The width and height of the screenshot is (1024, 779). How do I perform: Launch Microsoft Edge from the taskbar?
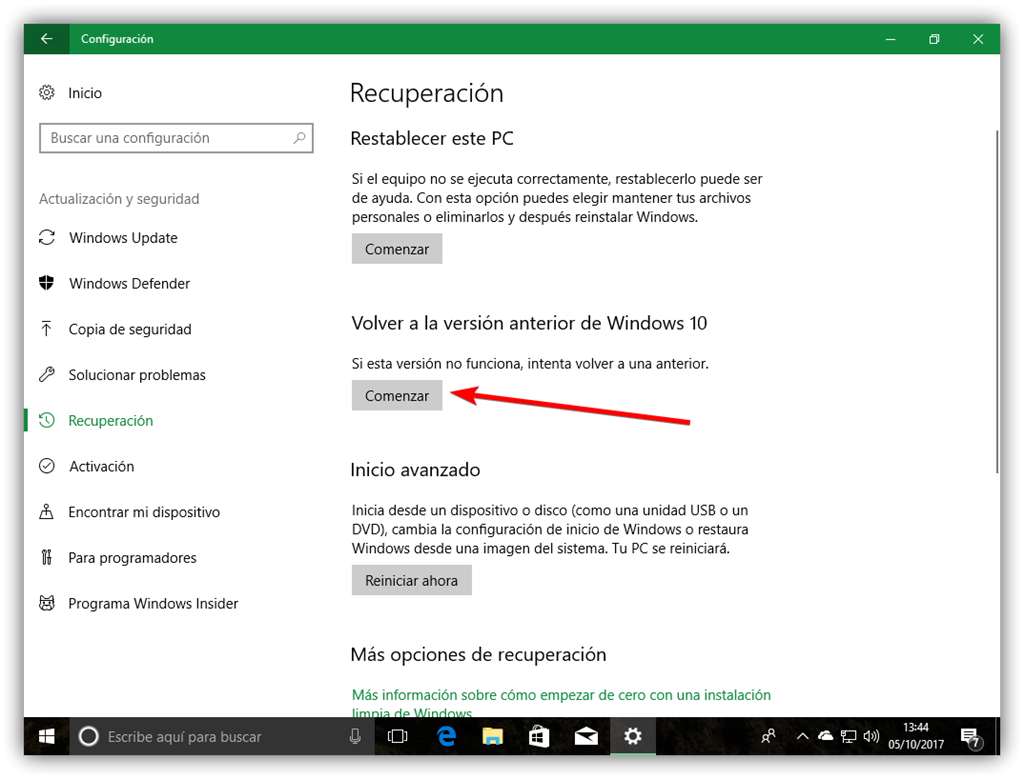coord(447,737)
